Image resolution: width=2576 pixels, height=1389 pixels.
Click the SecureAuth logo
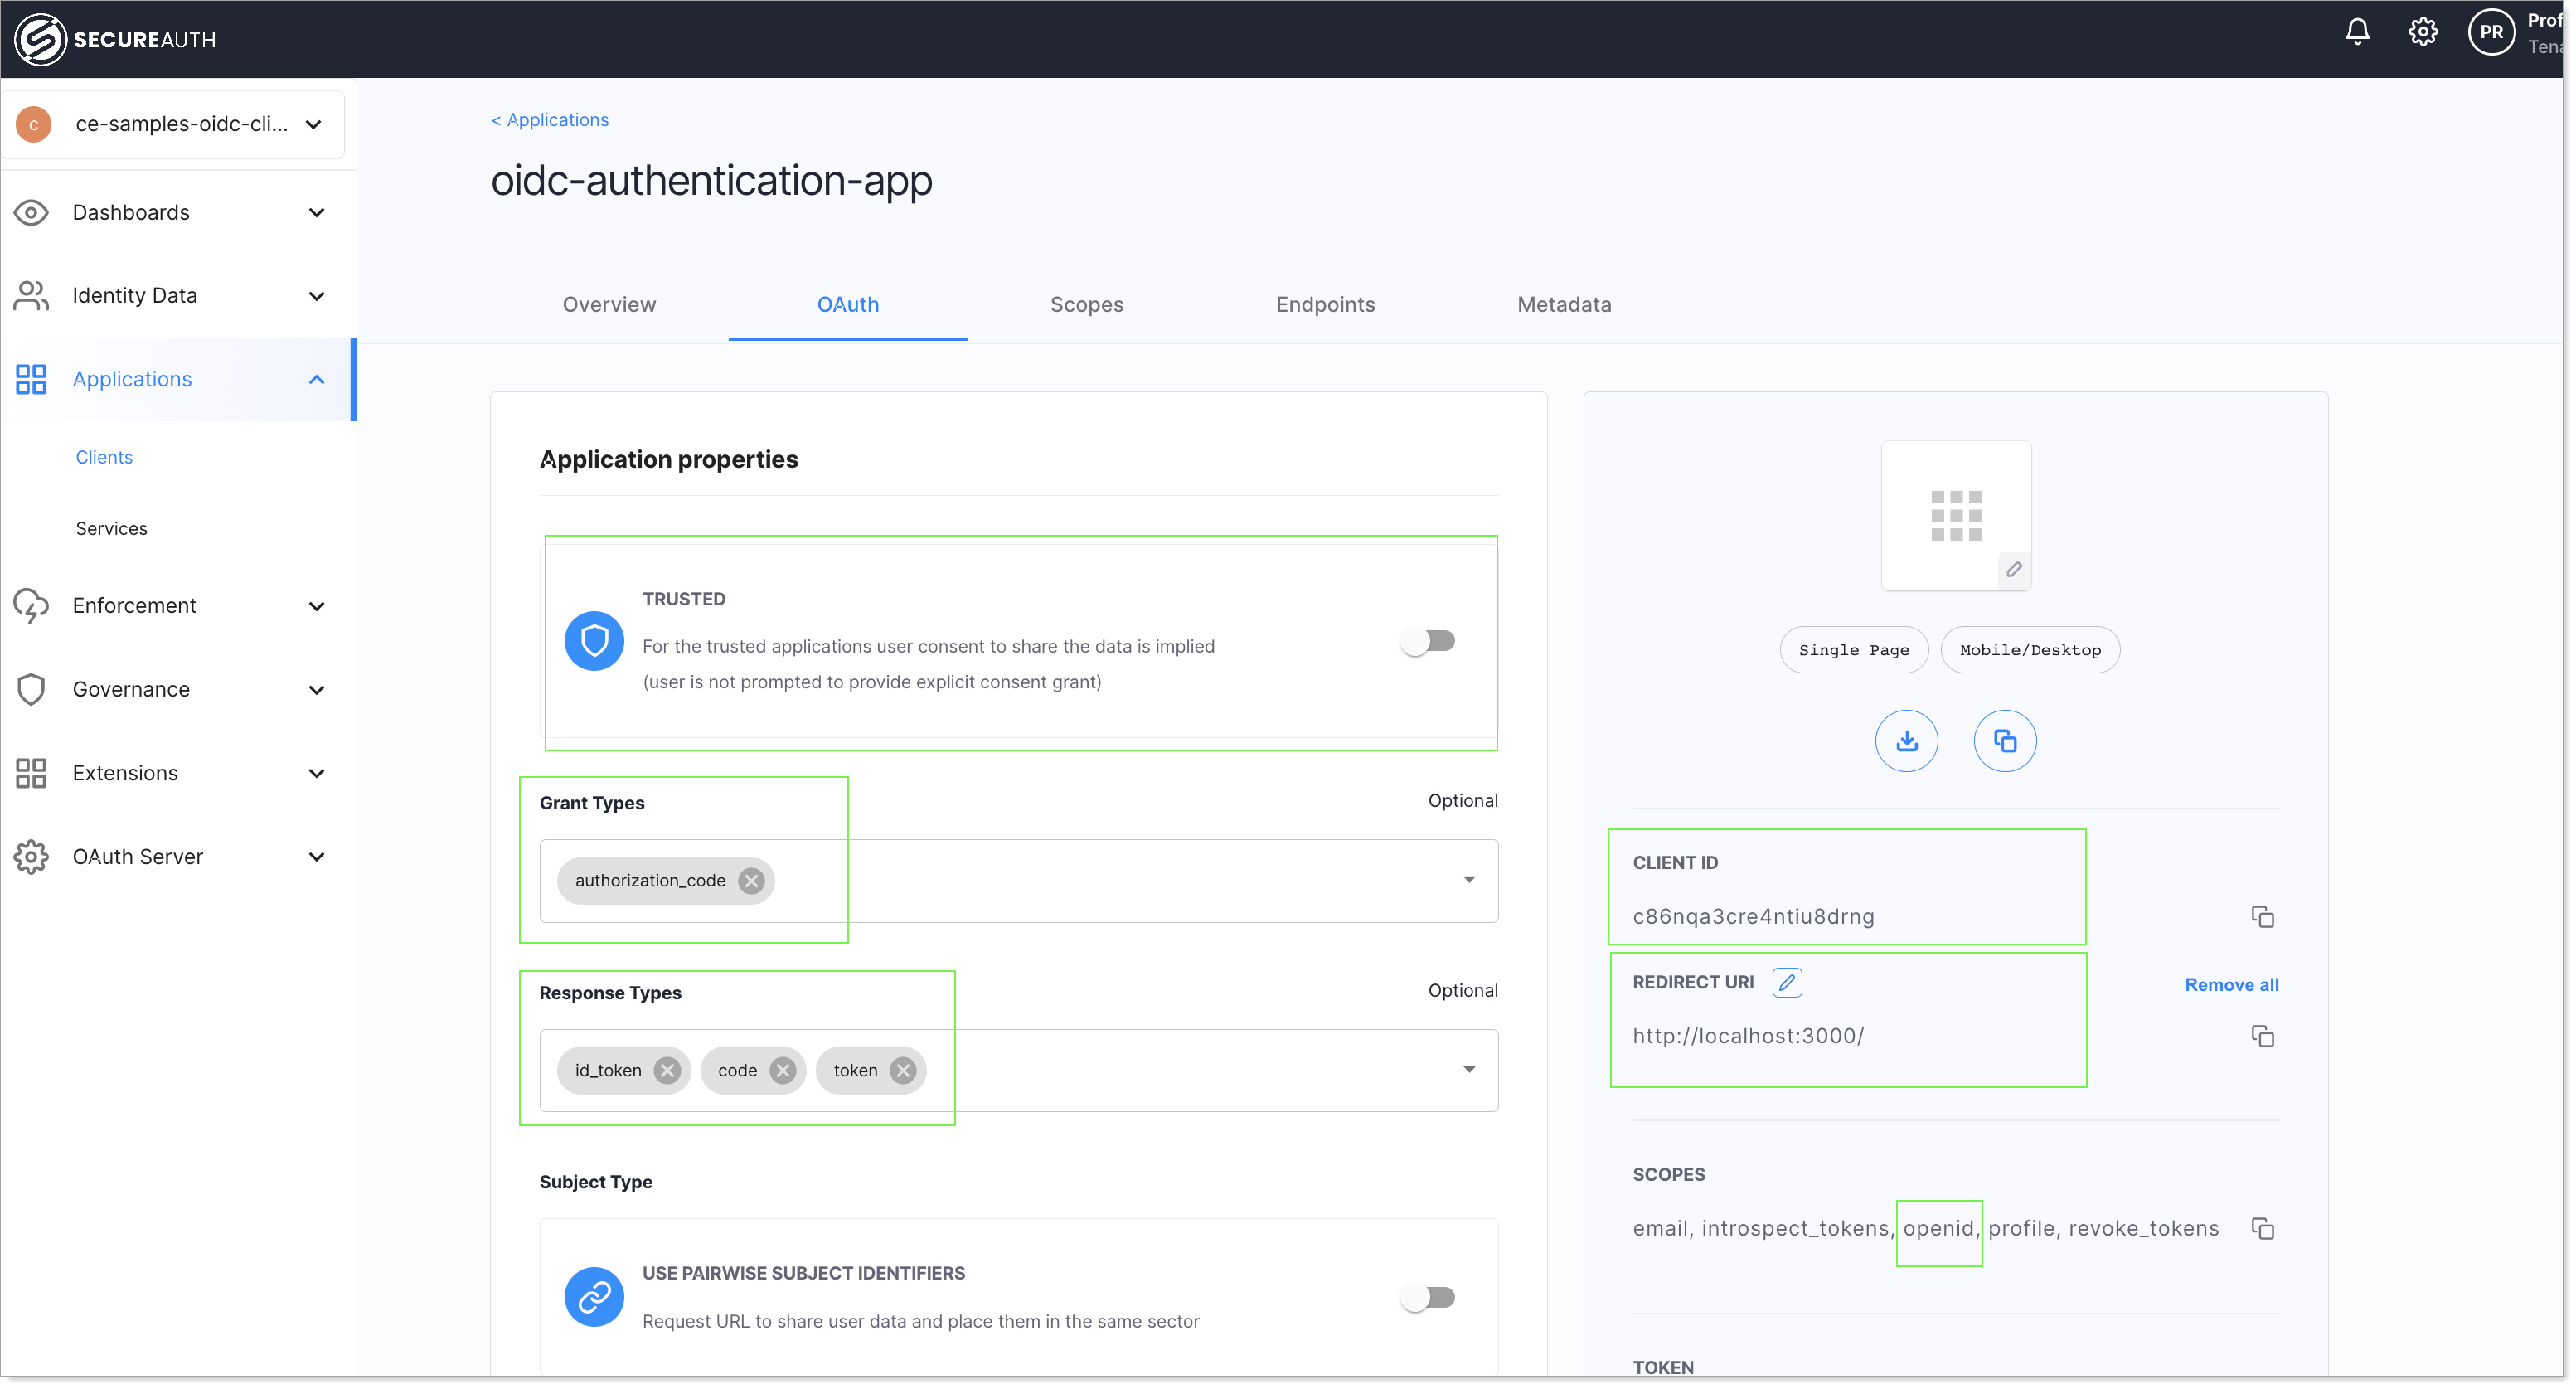tap(115, 39)
